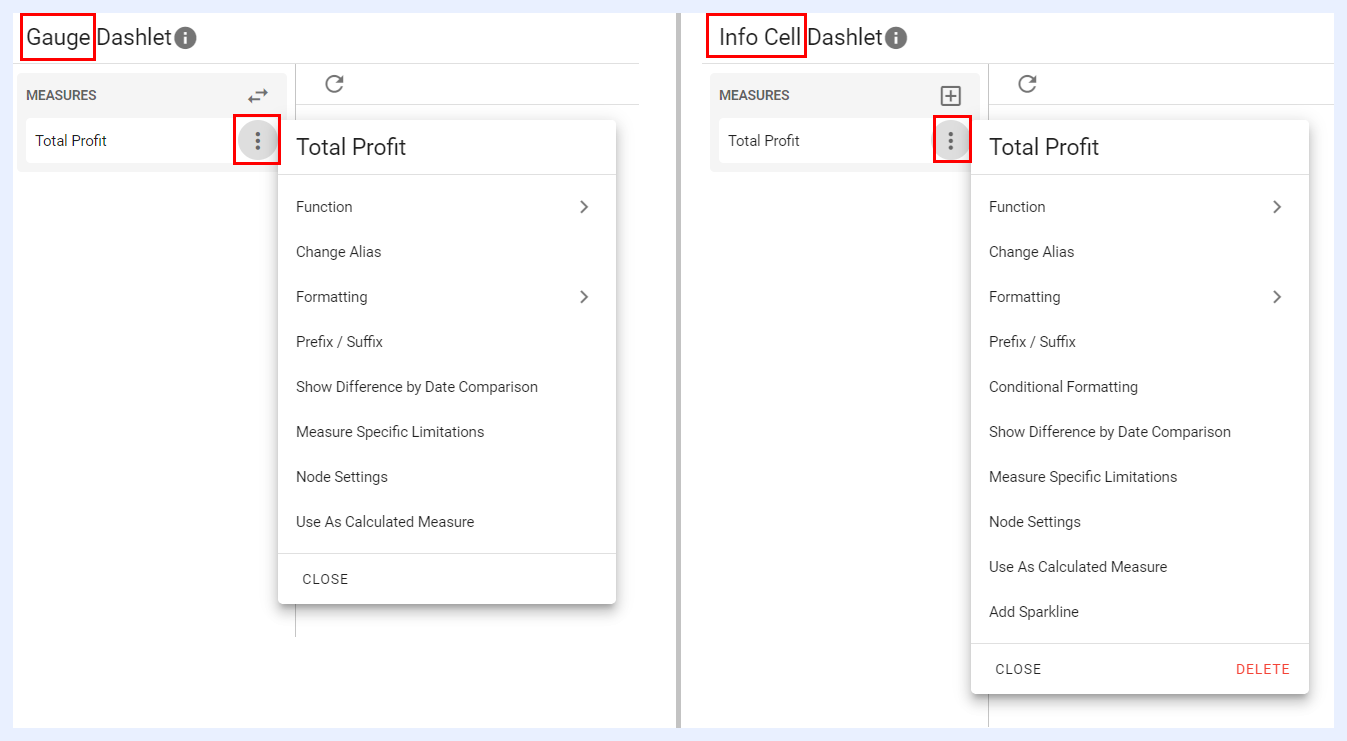This screenshot has width=1347, height=741.
Task: Open three-dot menu for Info Cell Total Profit measure
Action: (951, 141)
